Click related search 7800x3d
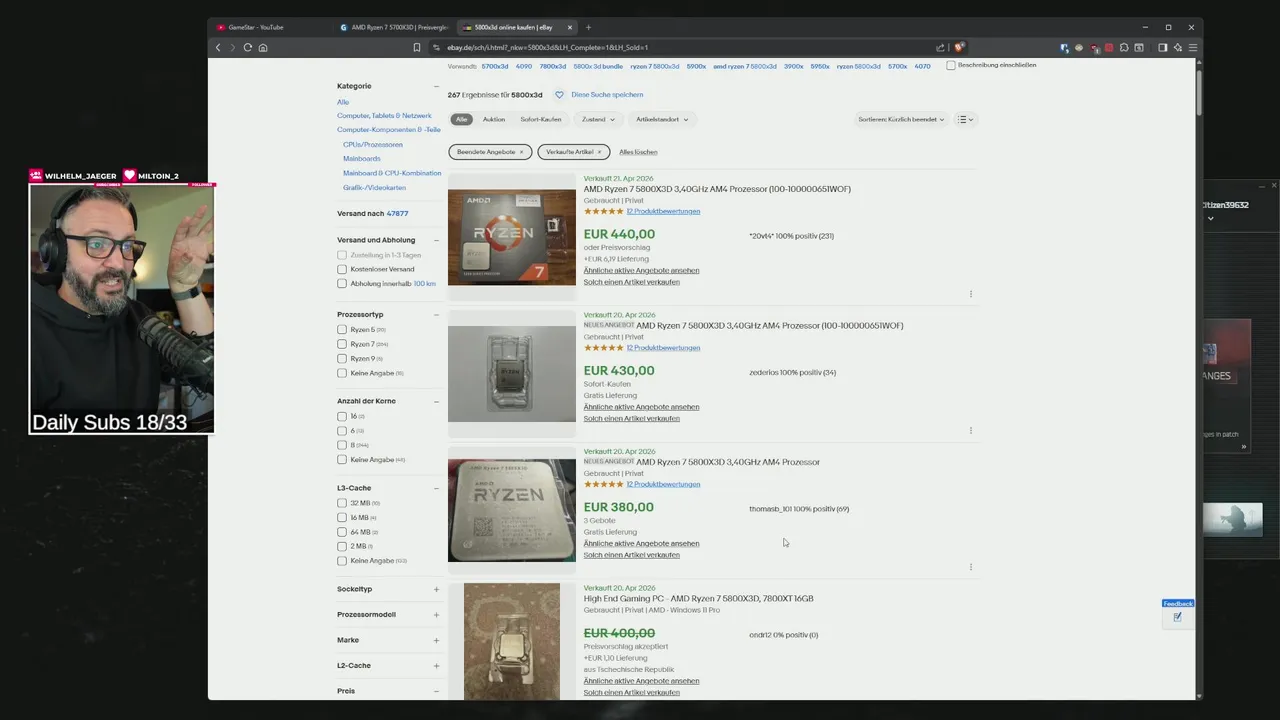1280x720 pixels. (x=553, y=66)
